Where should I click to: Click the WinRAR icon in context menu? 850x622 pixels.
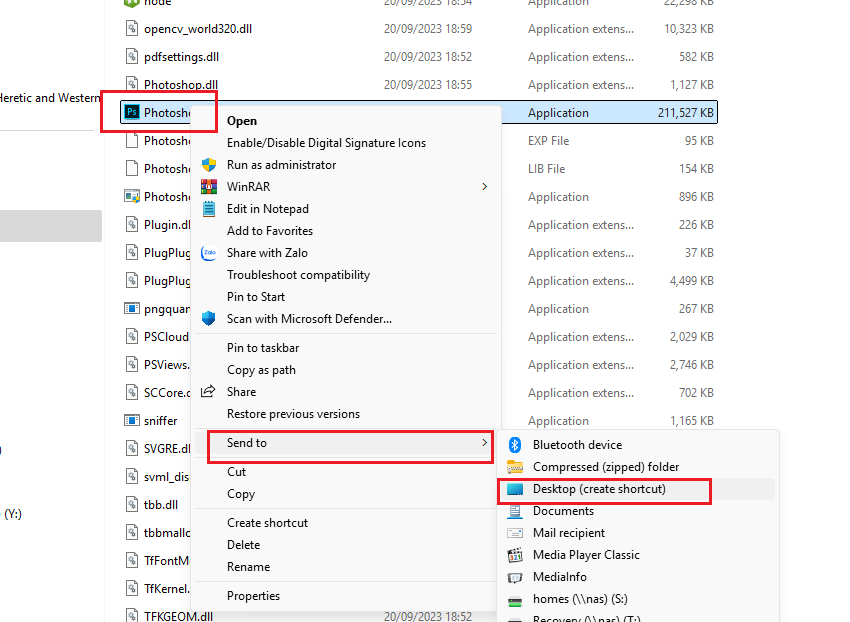209,187
